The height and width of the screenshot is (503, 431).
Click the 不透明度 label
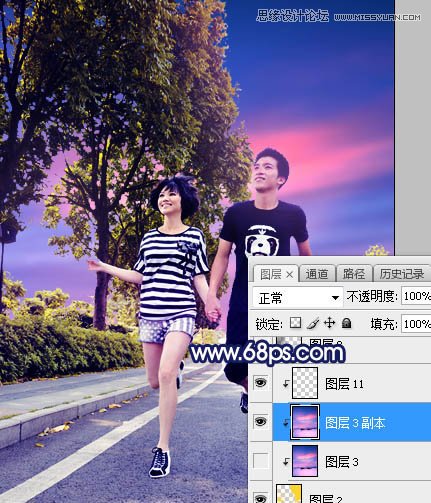(x=372, y=296)
